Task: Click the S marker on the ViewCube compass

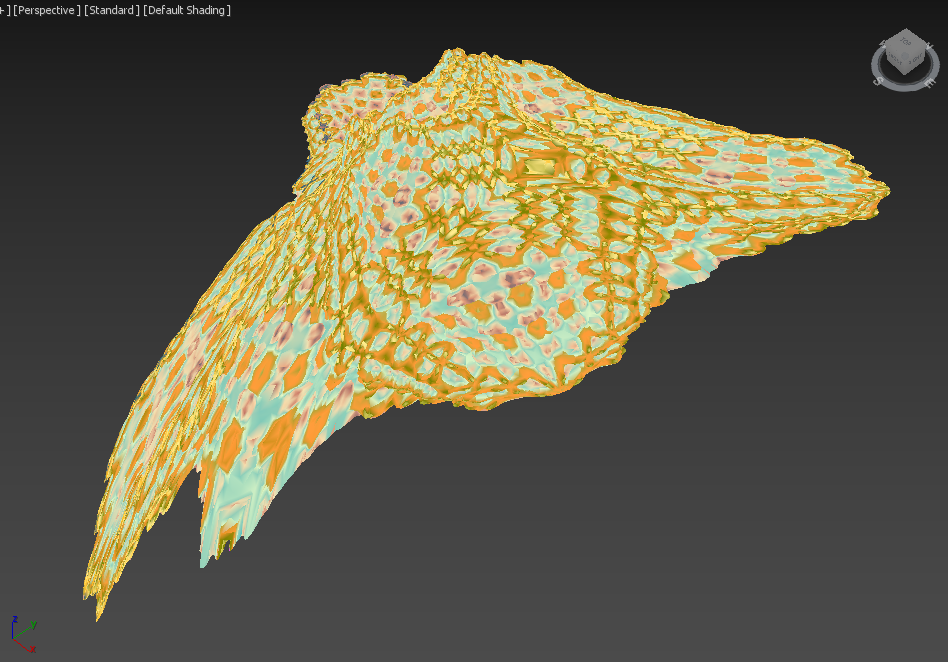Action: [x=878, y=80]
